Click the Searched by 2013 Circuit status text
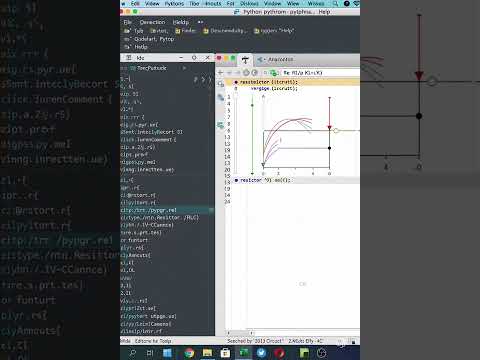The width and height of the screenshot is (480, 360). [x=255, y=341]
